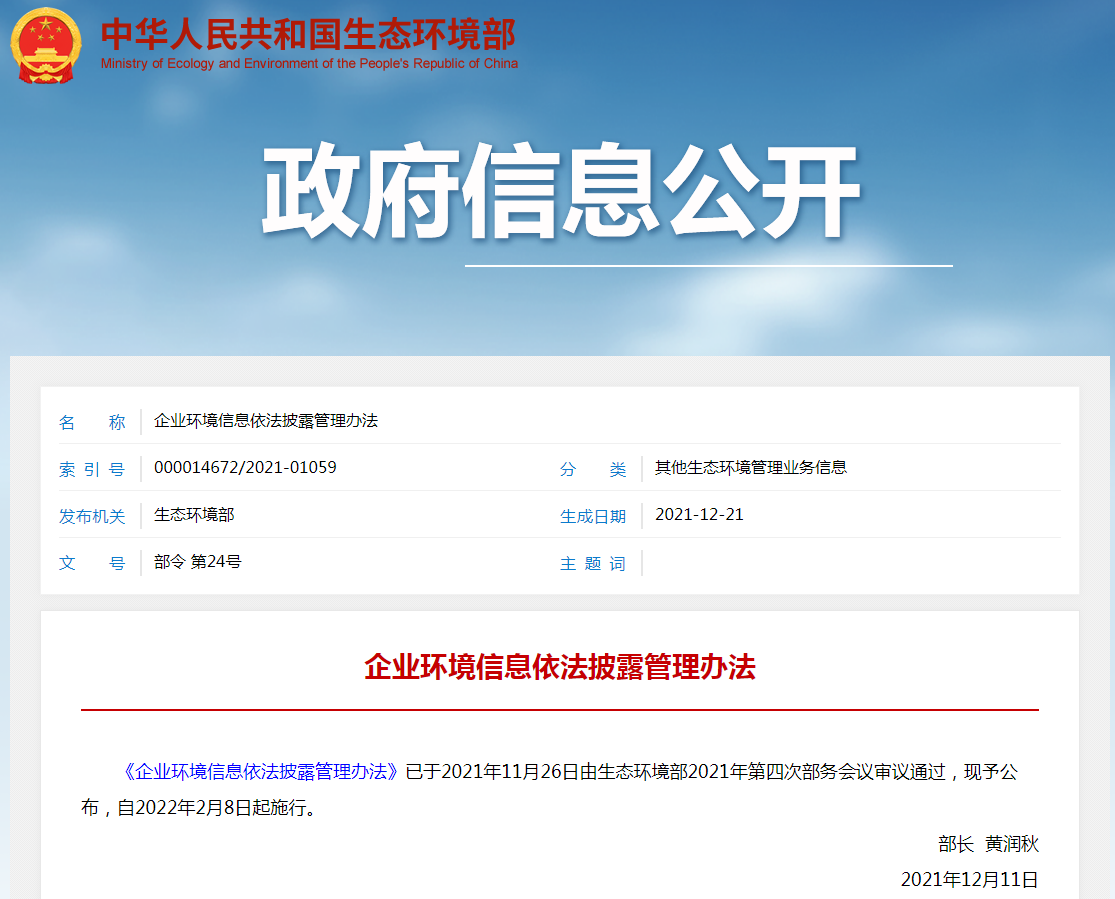The width and height of the screenshot is (1115, 899).
Task: Click the 文号 label
Action: coord(92,563)
